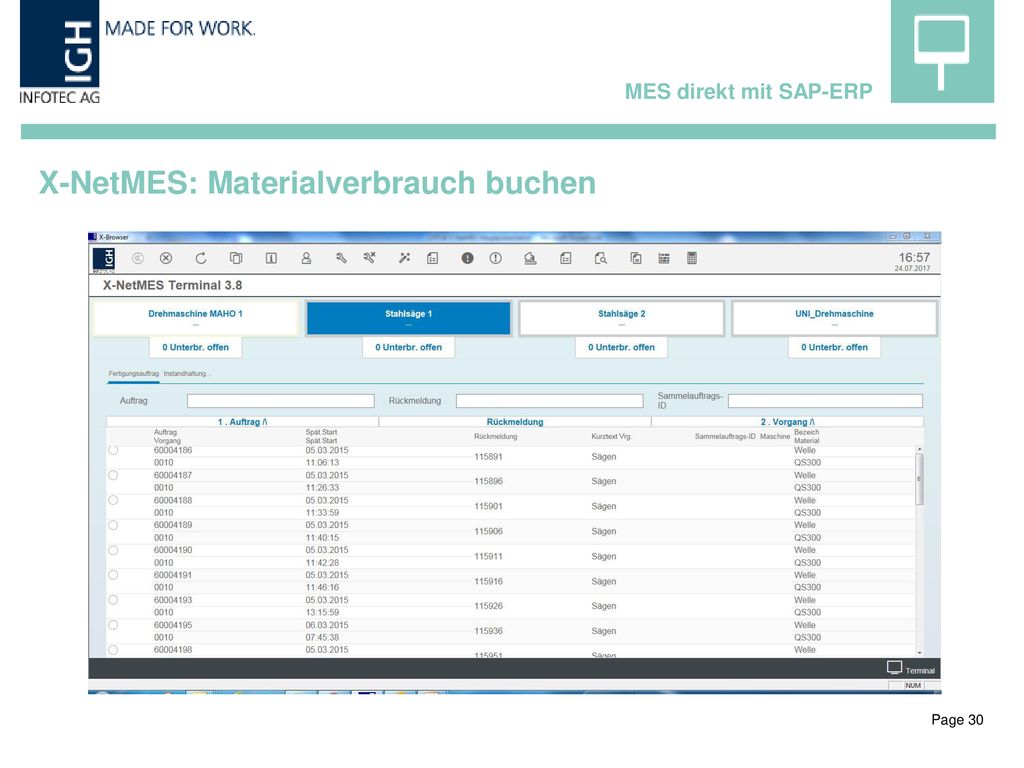Click the wrench with X toolbar icon
Image resolution: width=1024 pixels, height=768 pixels.
click(370, 259)
